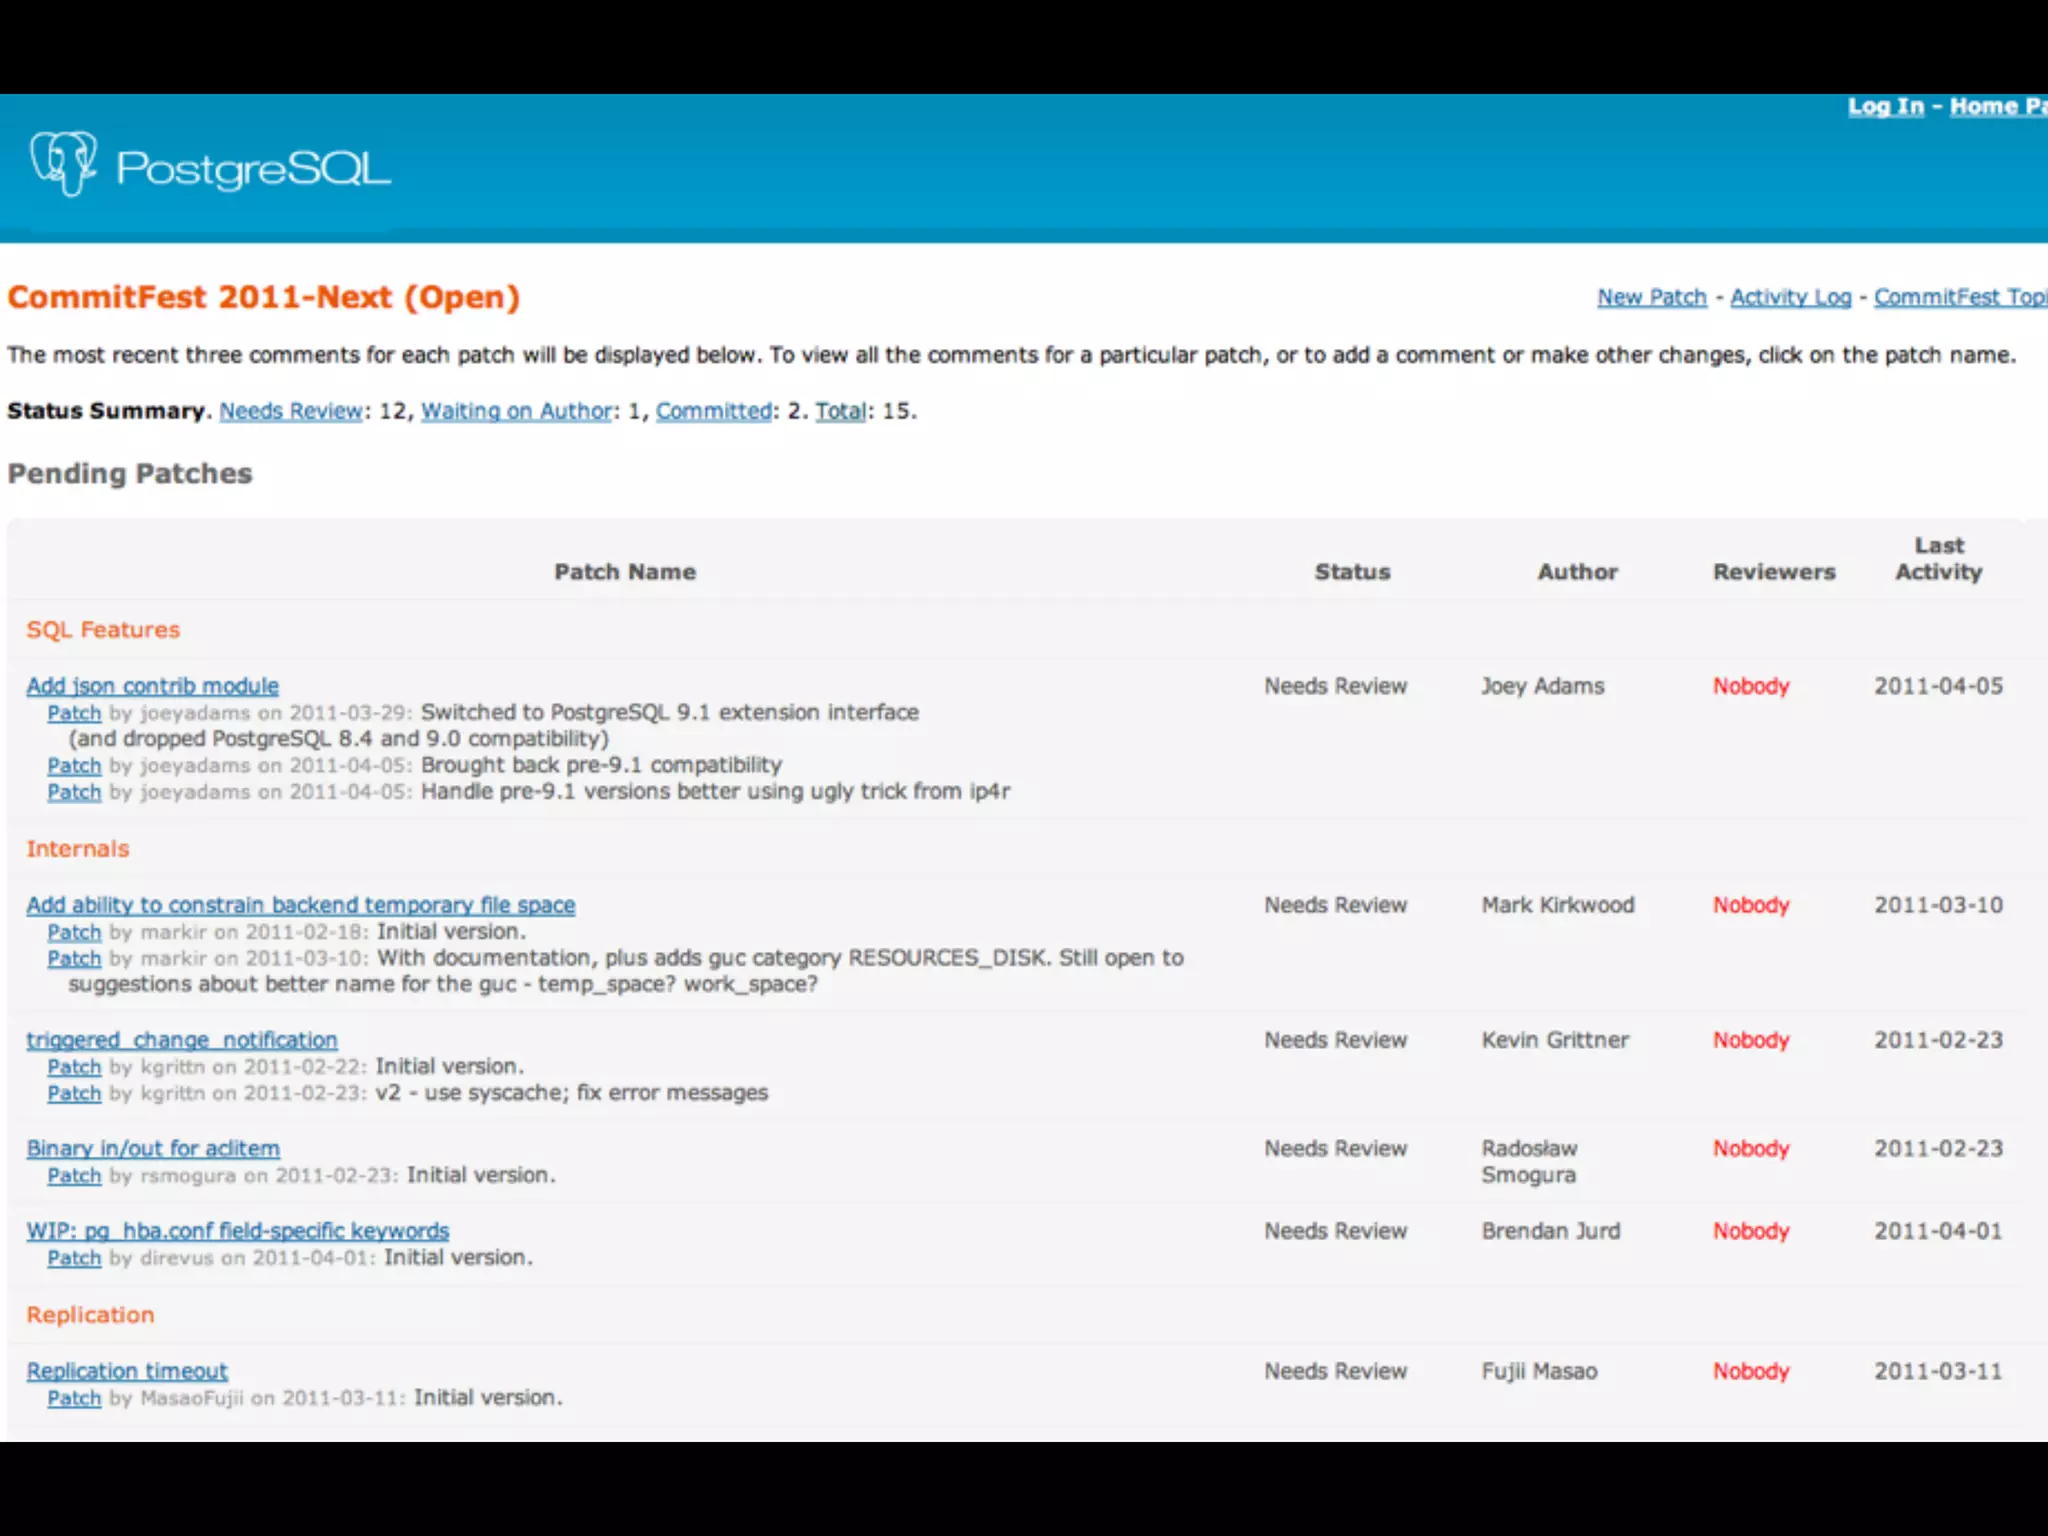Open rsmogura's Patch link dated 2011-02-23
The height and width of the screenshot is (1536, 2048).
pyautogui.click(x=74, y=1176)
